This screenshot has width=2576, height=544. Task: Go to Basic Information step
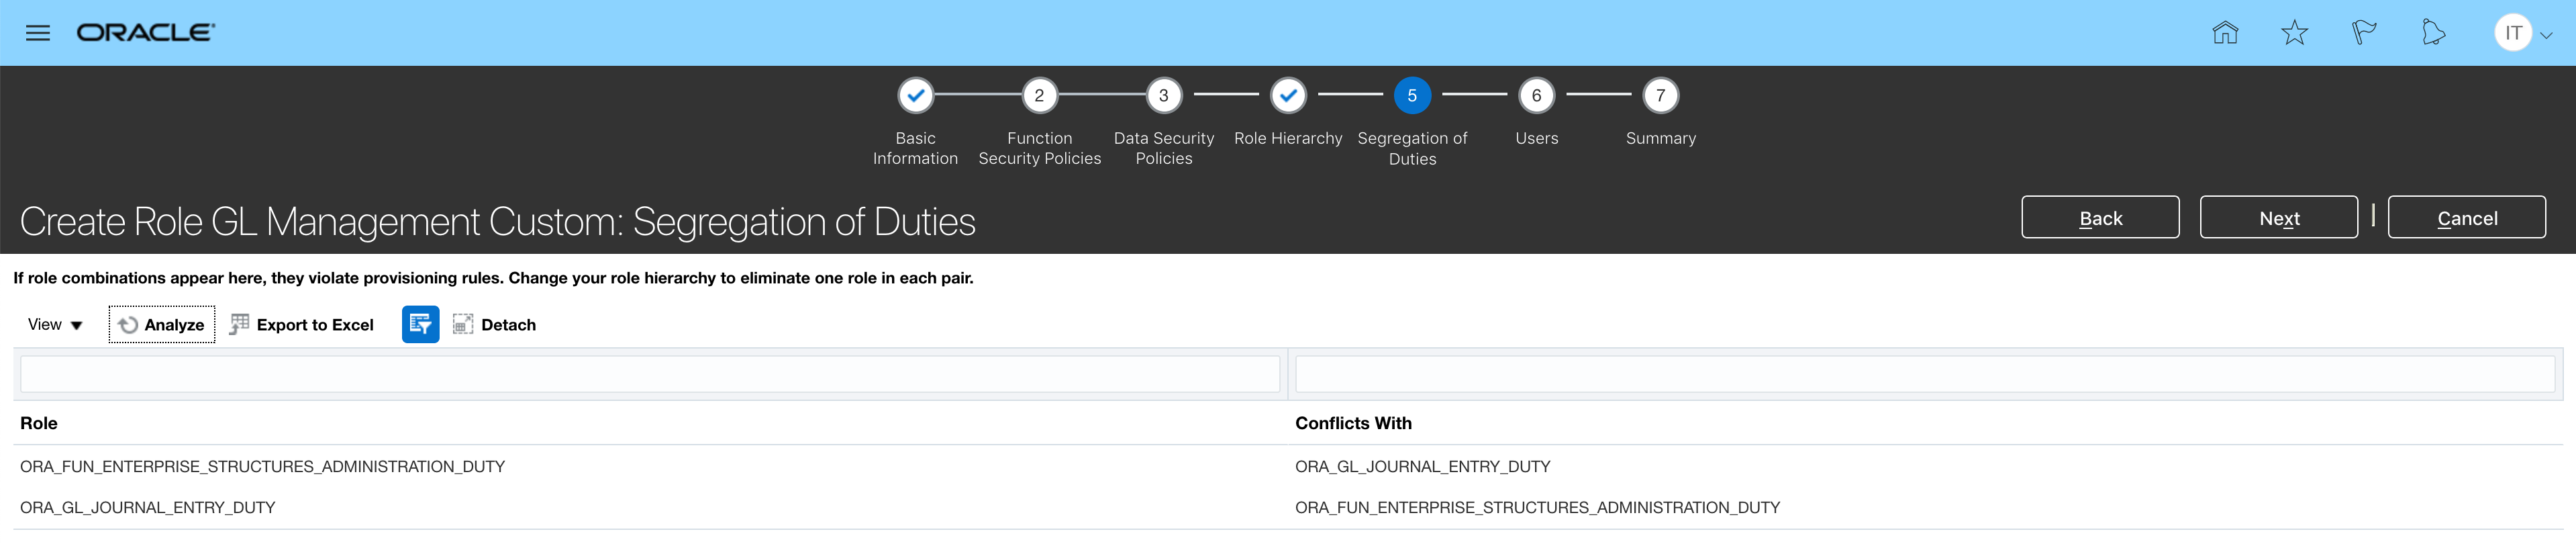[x=915, y=96]
